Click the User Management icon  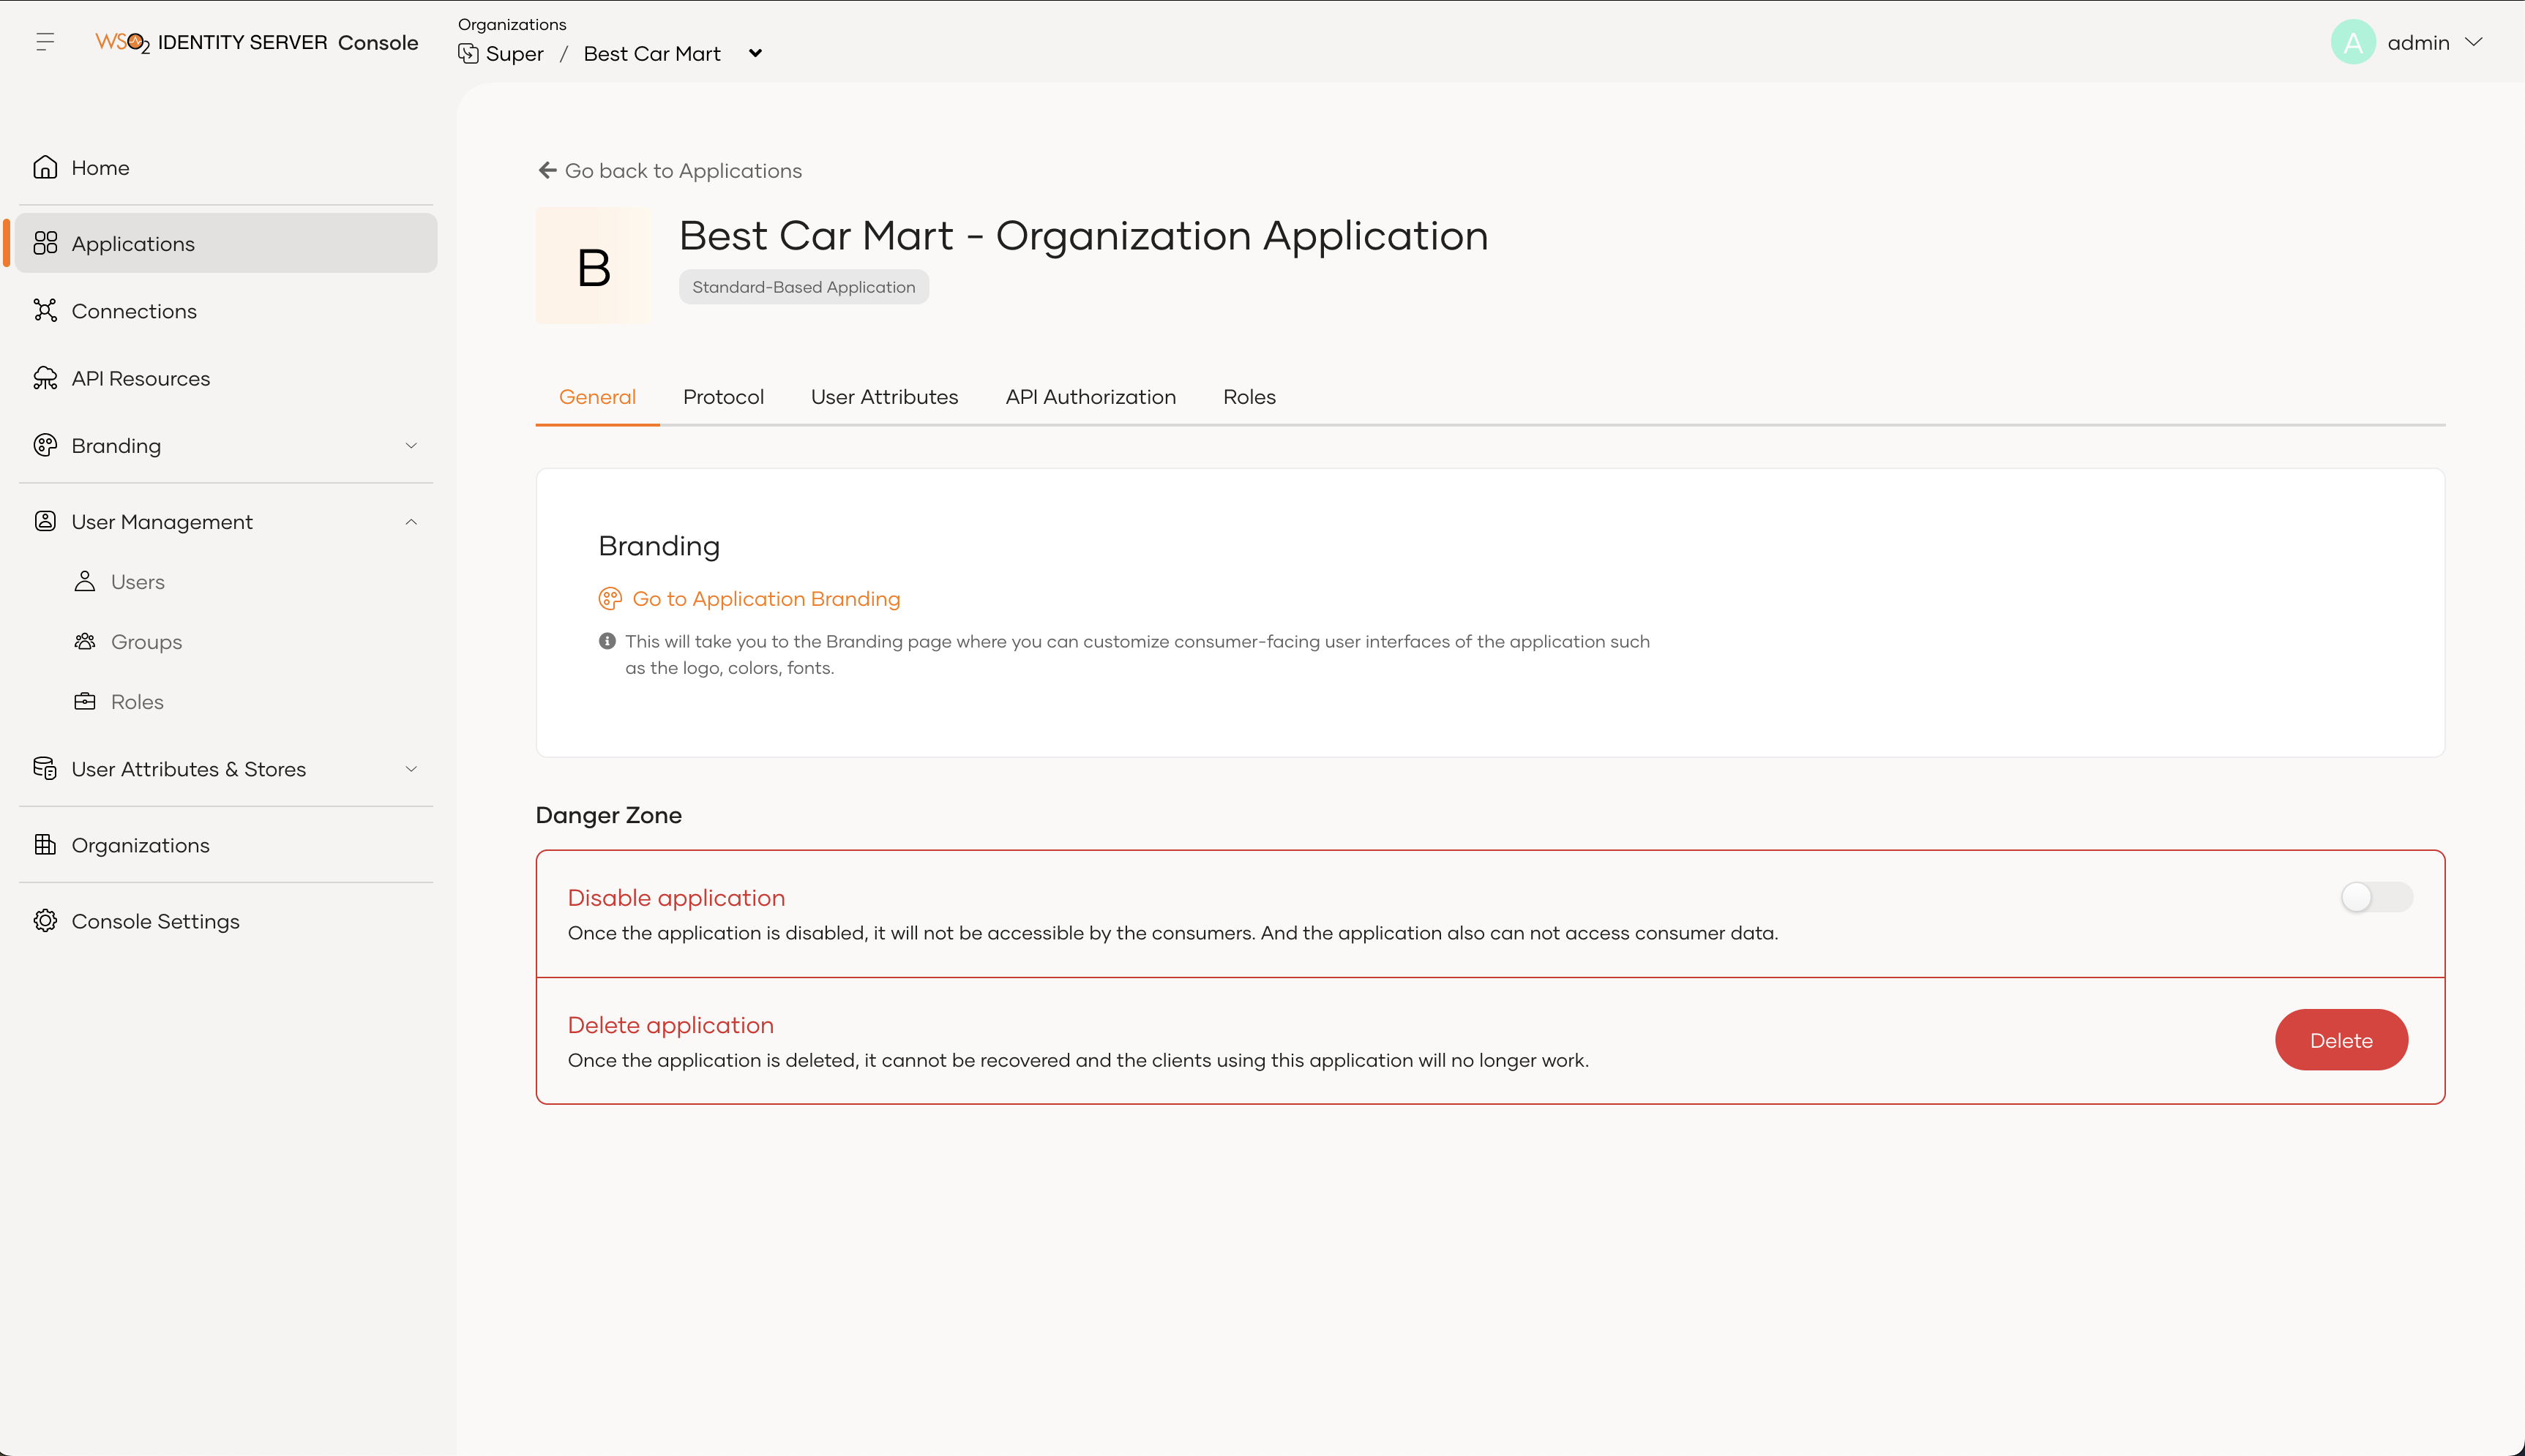click(45, 521)
